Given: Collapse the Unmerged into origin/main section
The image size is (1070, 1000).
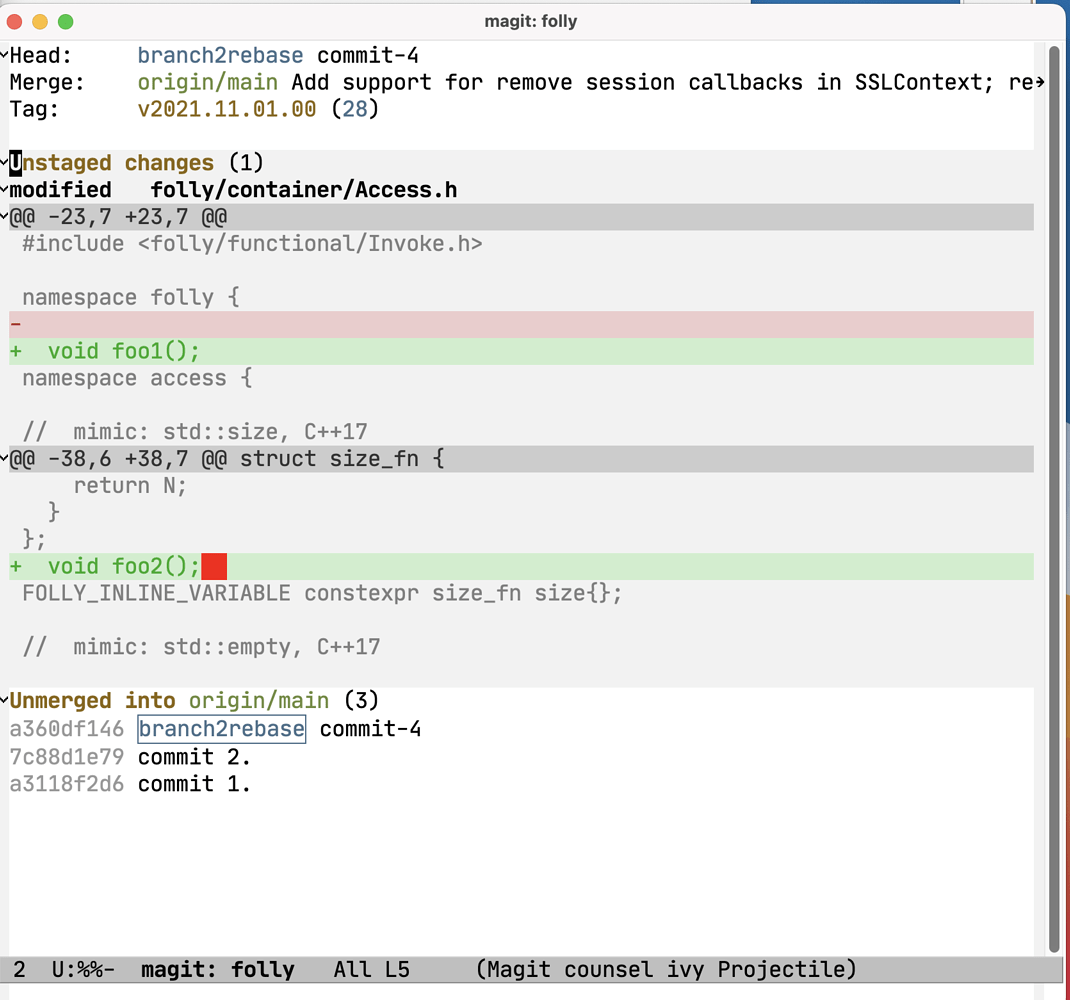Looking at the screenshot, I should 6,700.
